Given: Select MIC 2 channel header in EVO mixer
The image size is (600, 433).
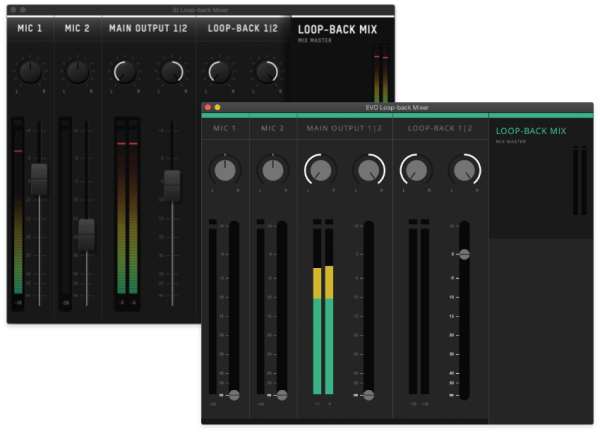Looking at the screenshot, I should (273, 129).
